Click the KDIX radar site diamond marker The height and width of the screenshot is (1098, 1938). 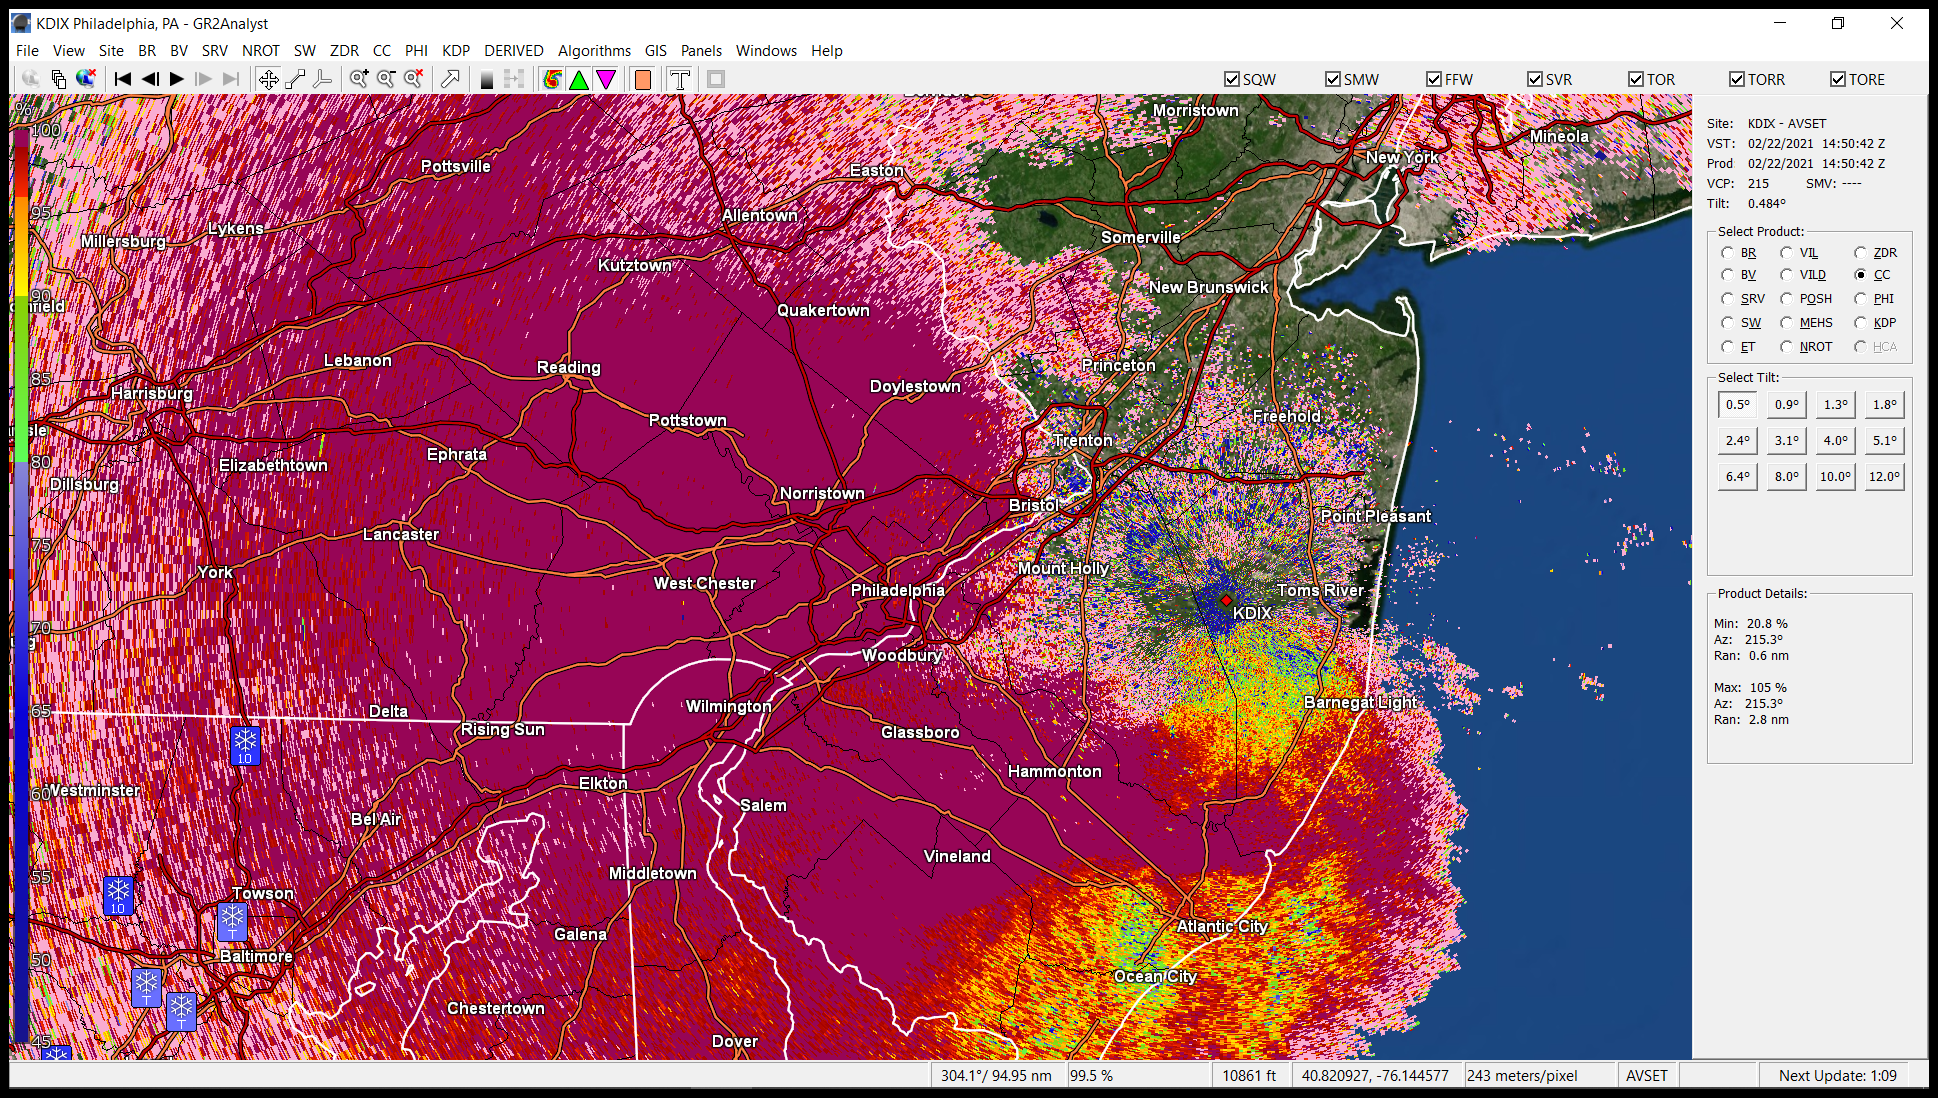pyautogui.click(x=1226, y=601)
